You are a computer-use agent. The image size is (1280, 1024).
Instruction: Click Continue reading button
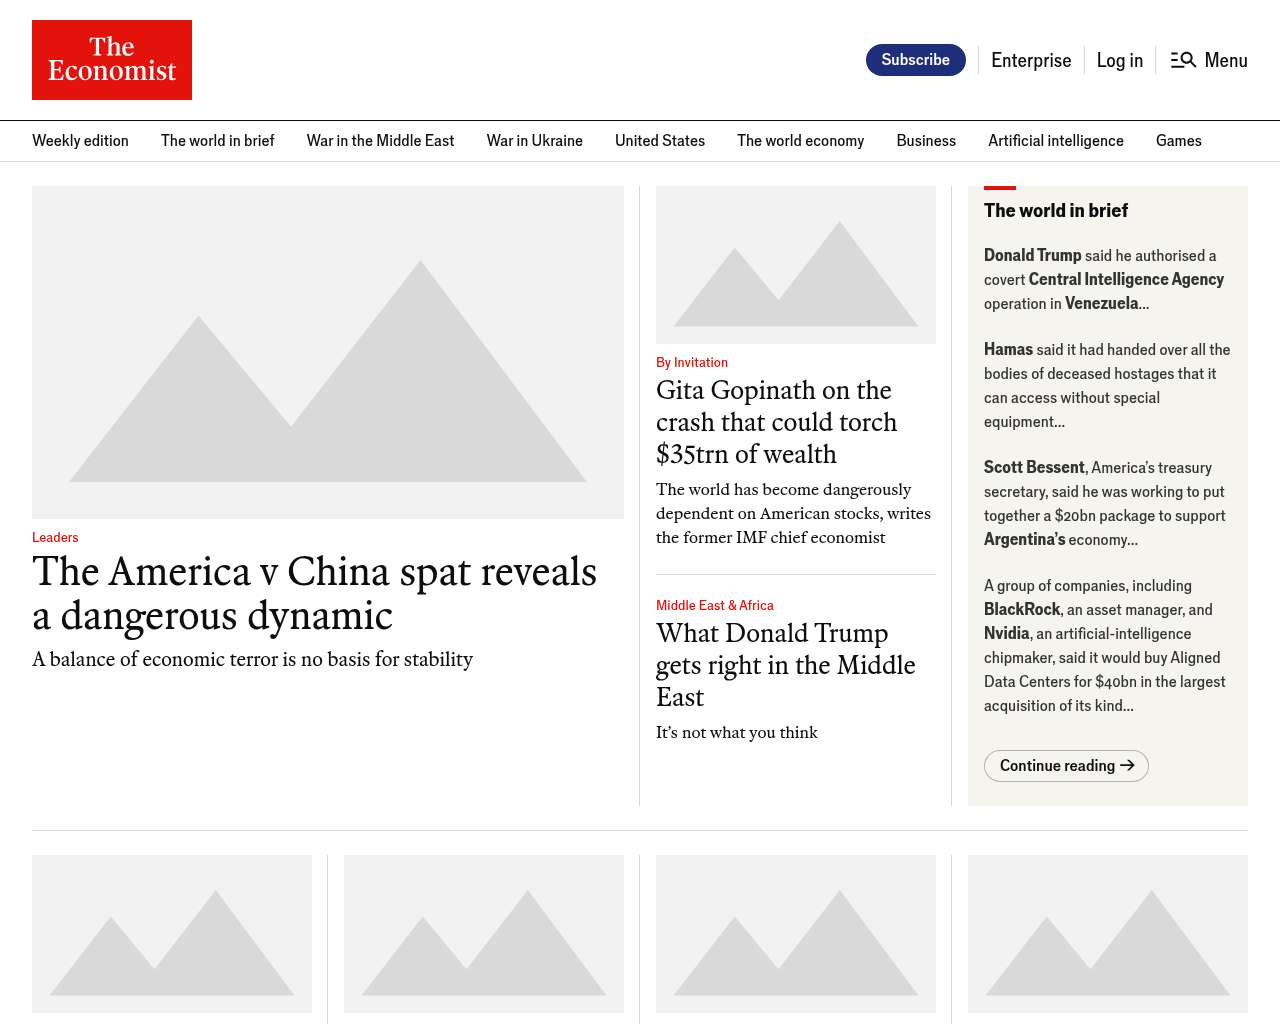pos(1066,766)
